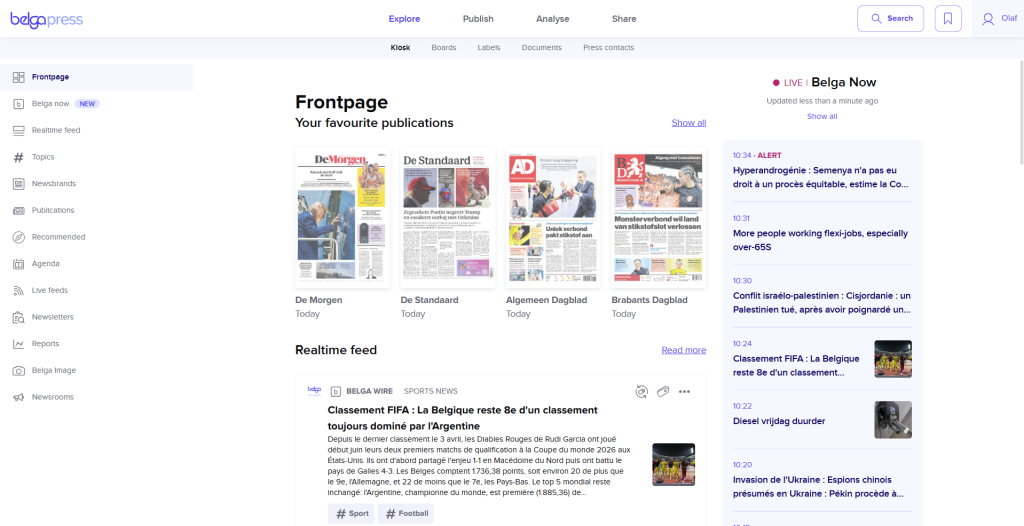Open the De Standaard front page thumbnail
1024x526 pixels.
point(448,217)
